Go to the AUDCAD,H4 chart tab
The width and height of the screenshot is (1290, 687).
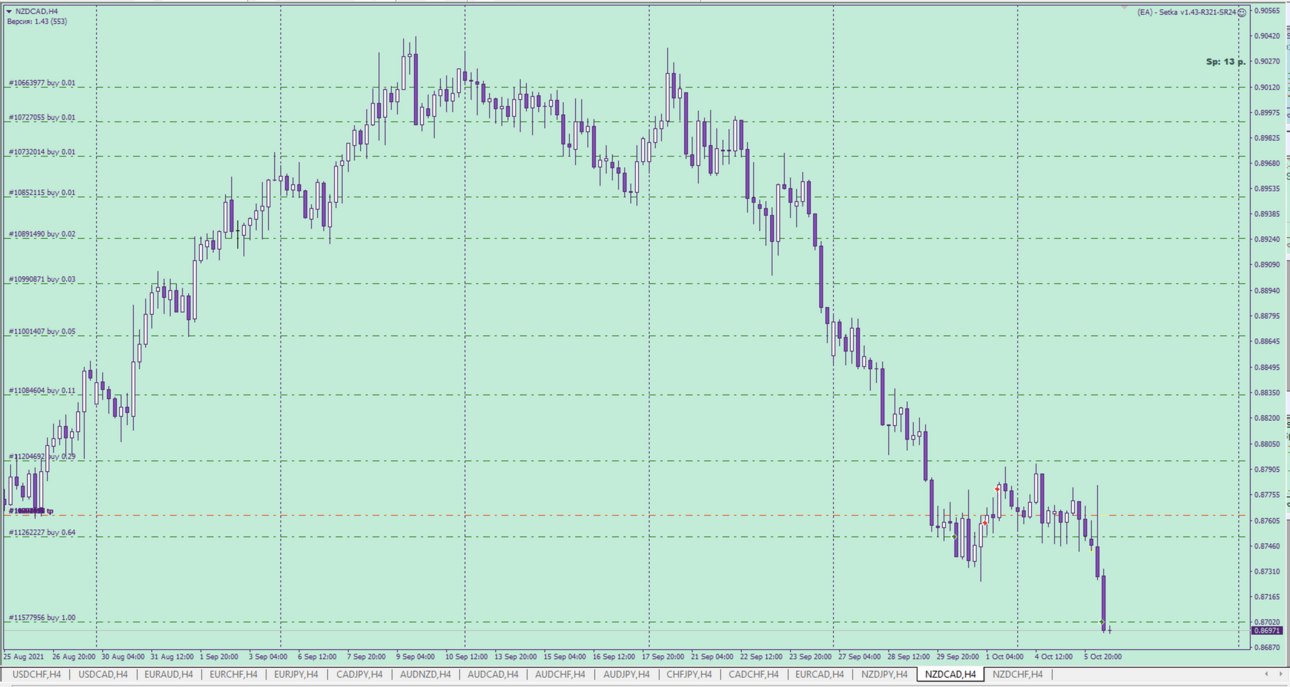point(493,674)
